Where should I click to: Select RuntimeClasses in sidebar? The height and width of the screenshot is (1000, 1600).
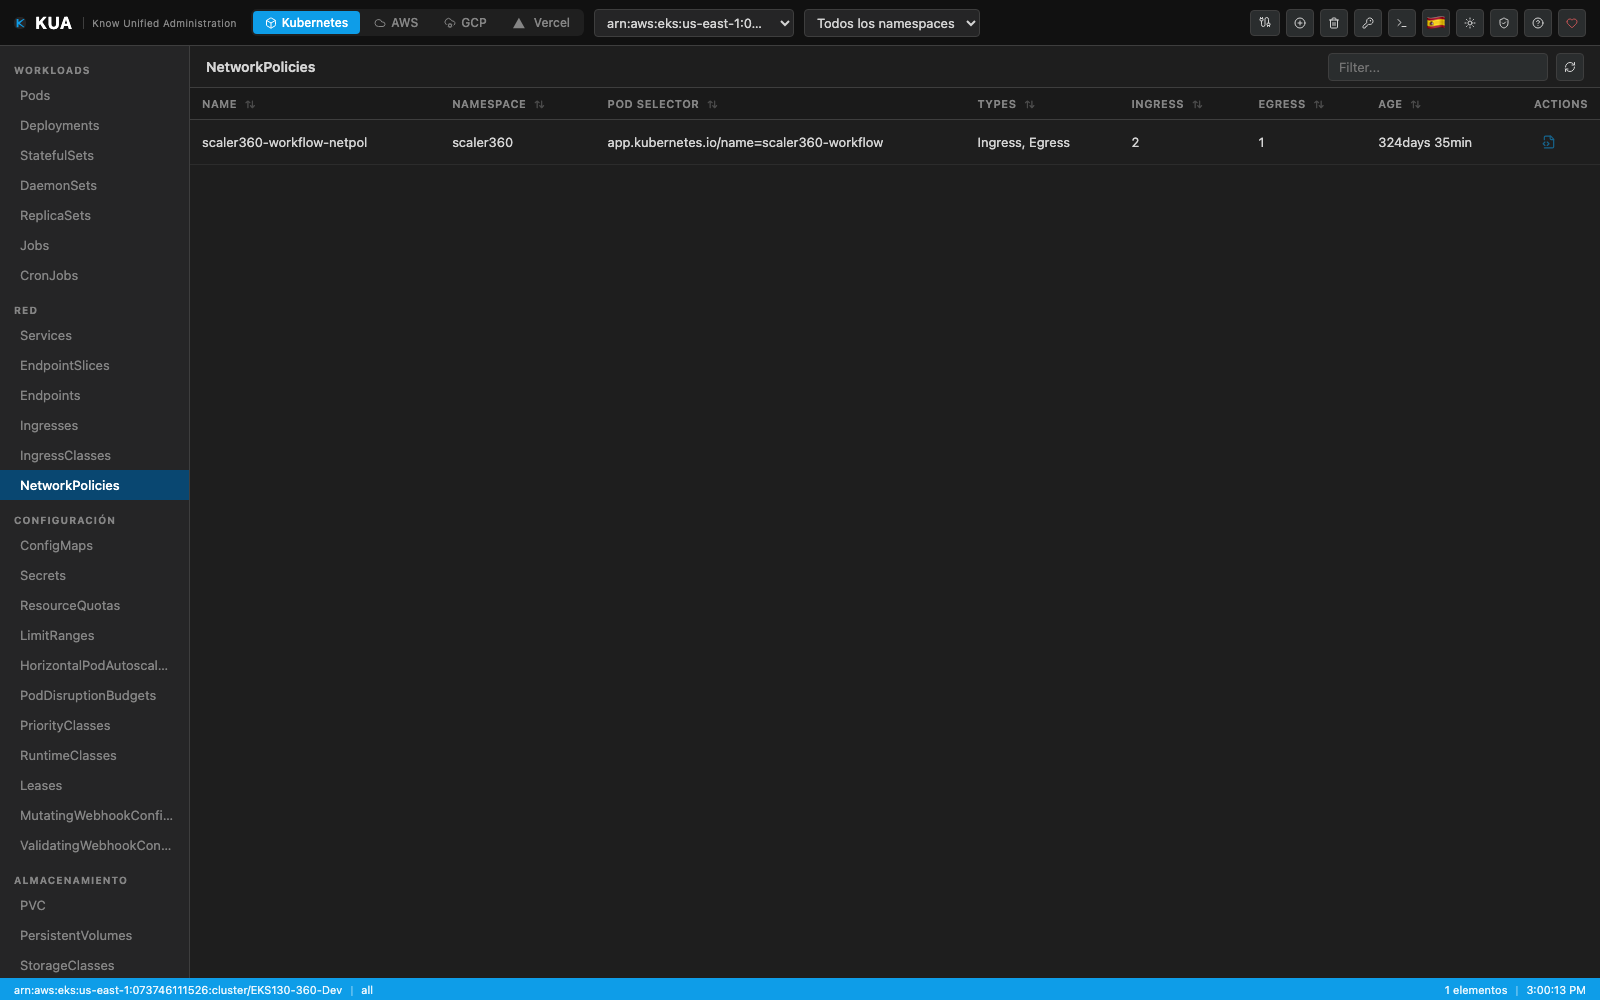click(x=94, y=756)
